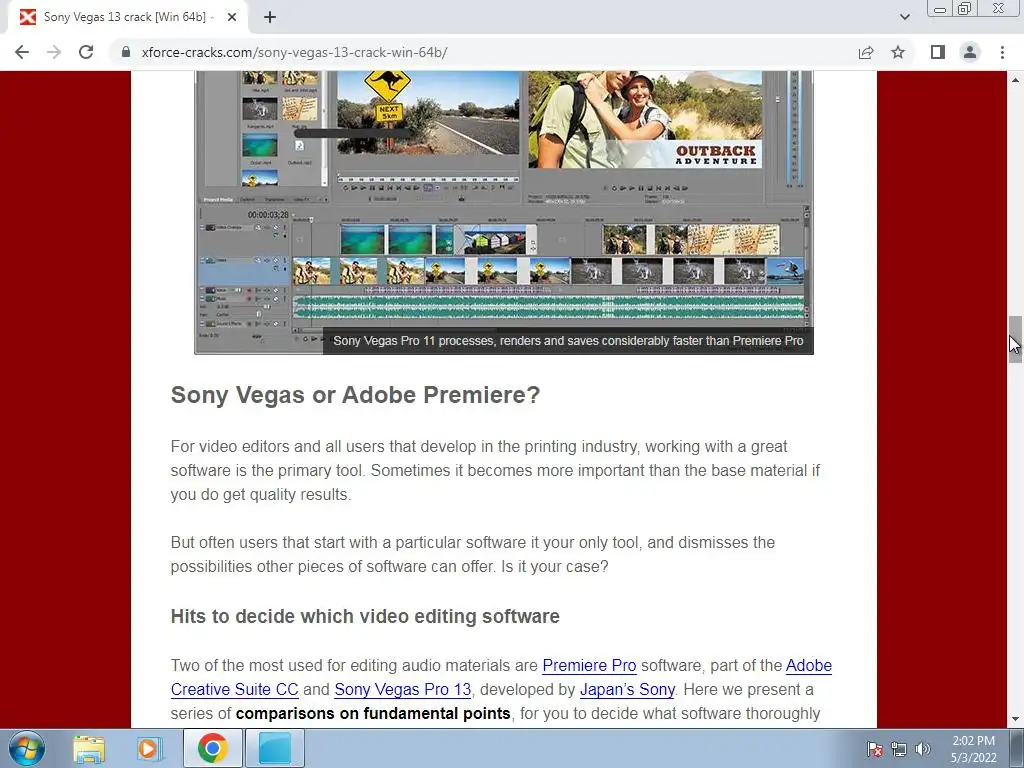Click the scrollbar up arrow

click(1015, 80)
